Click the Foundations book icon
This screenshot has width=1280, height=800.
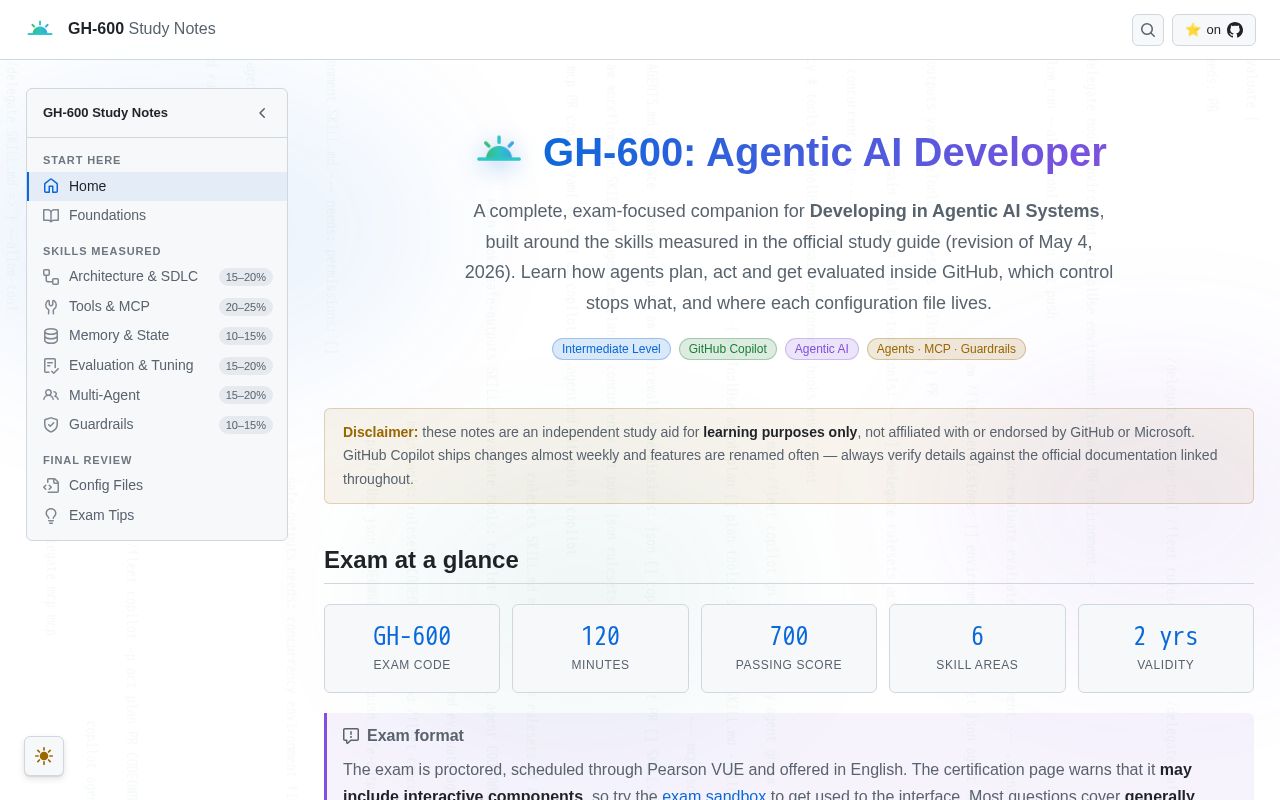pyautogui.click(x=51, y=215)
